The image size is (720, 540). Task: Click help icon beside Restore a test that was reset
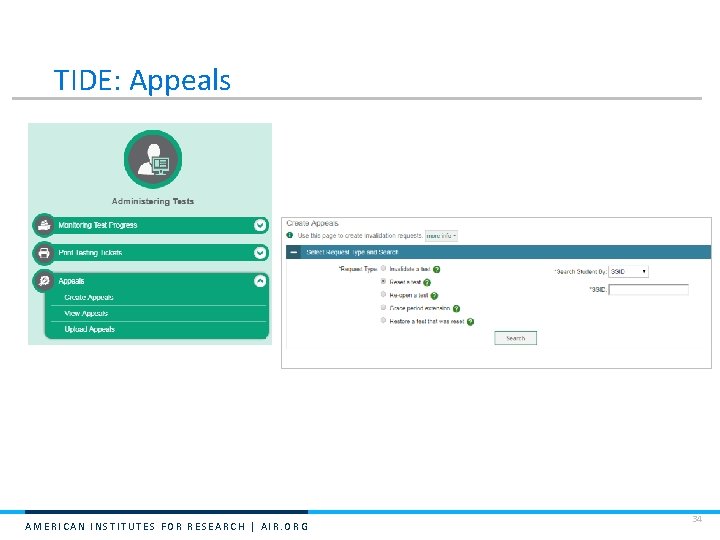click(470, 322)
